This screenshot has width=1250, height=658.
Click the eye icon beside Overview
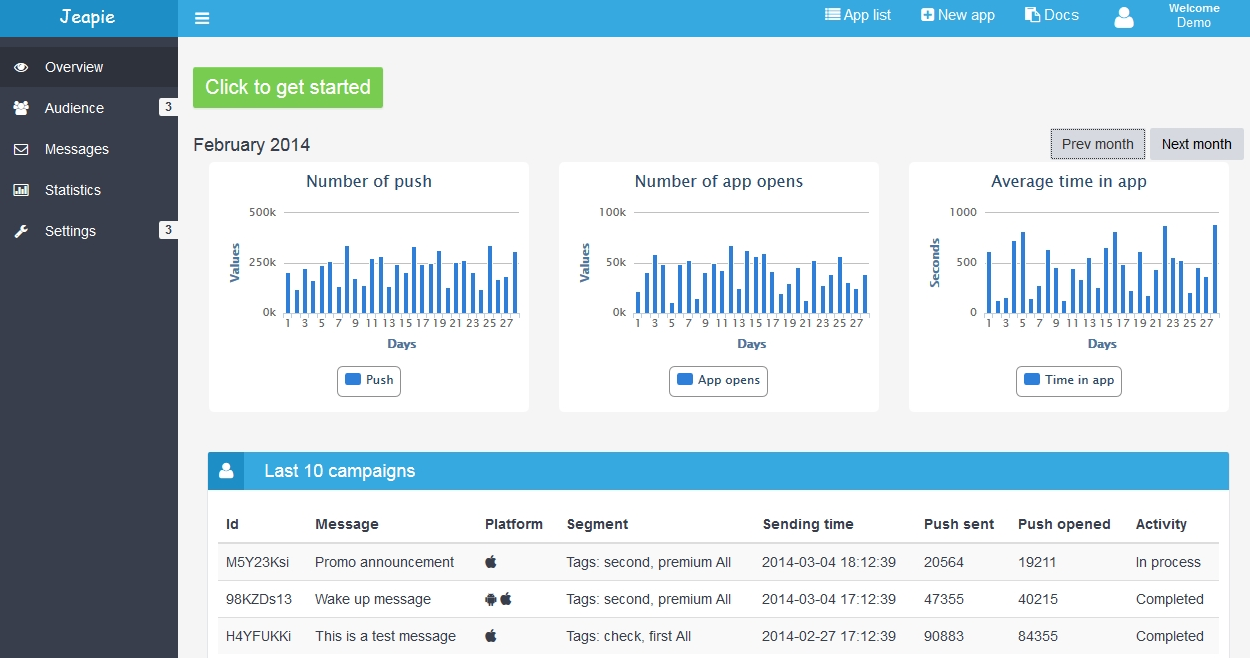tap(21, 67)
